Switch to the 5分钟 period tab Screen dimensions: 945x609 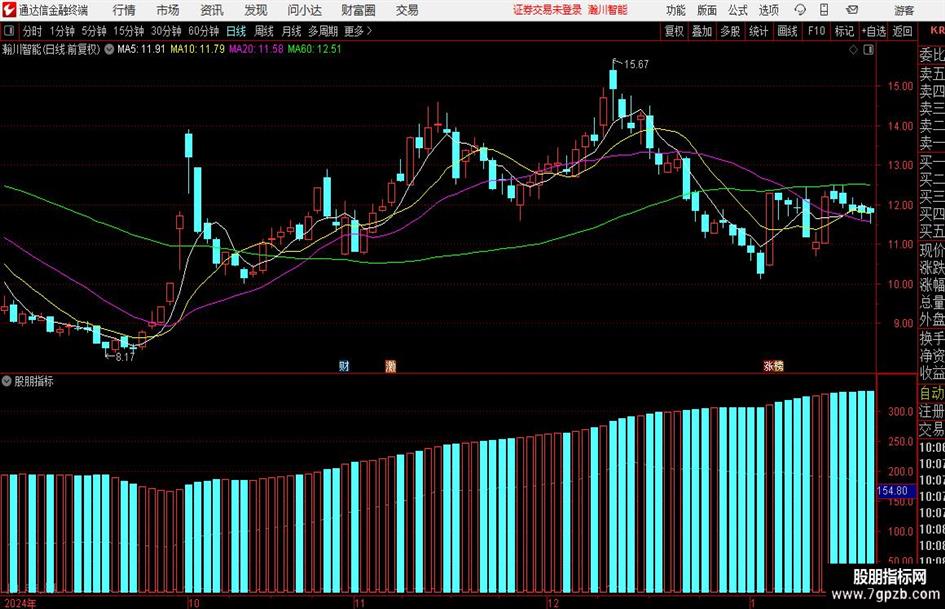[x=94, y=31]
